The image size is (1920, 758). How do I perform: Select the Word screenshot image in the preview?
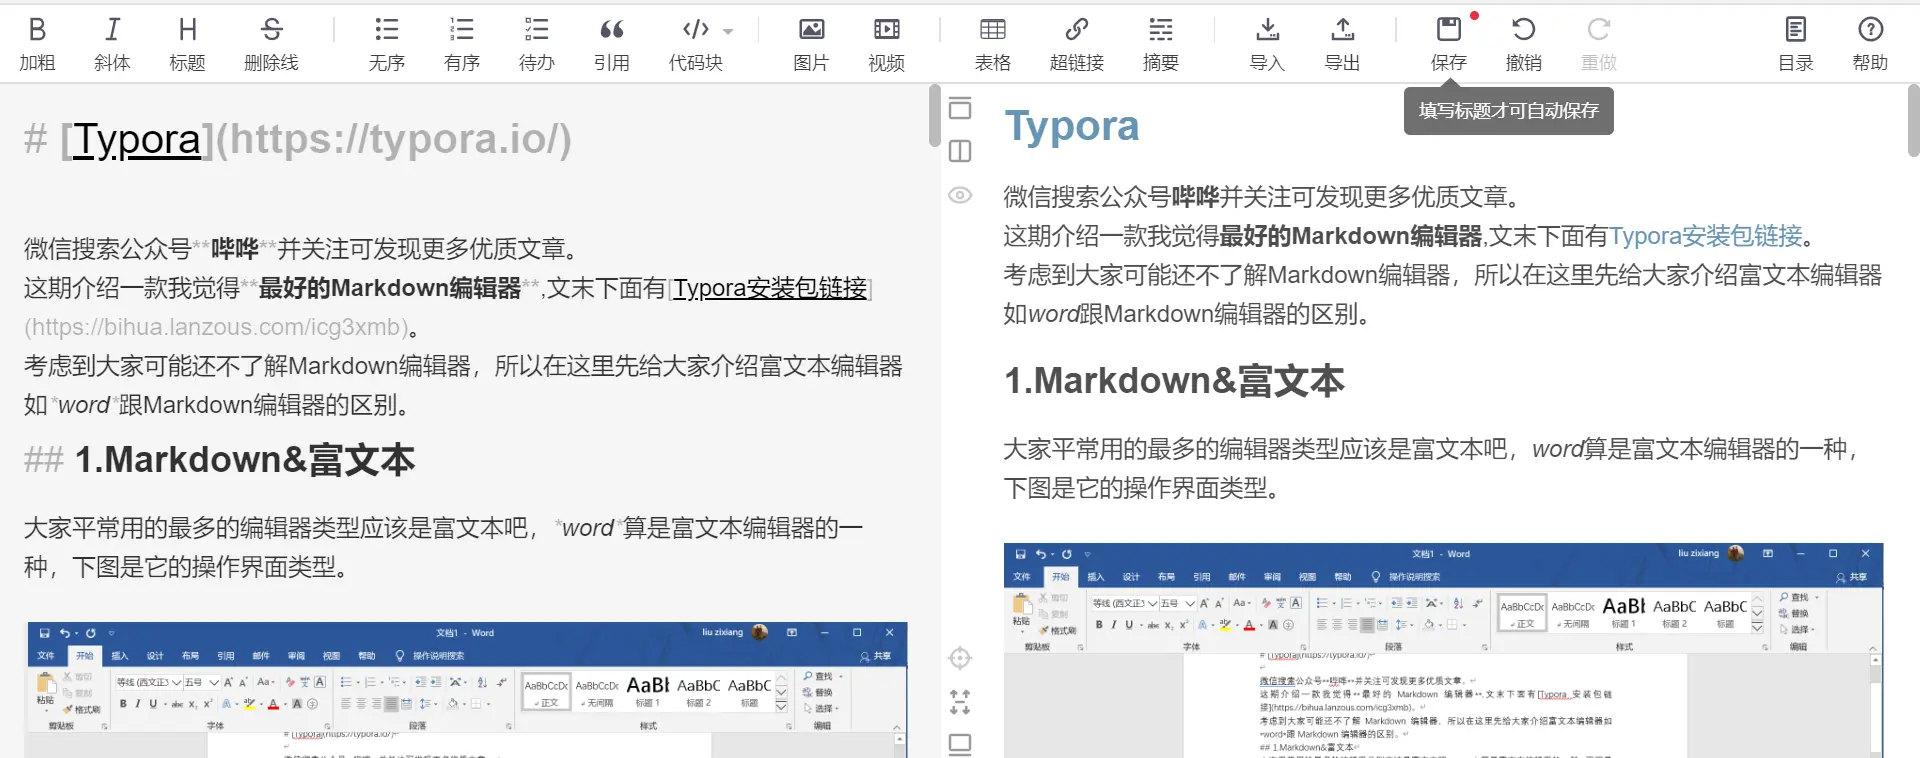(1443, 650)
